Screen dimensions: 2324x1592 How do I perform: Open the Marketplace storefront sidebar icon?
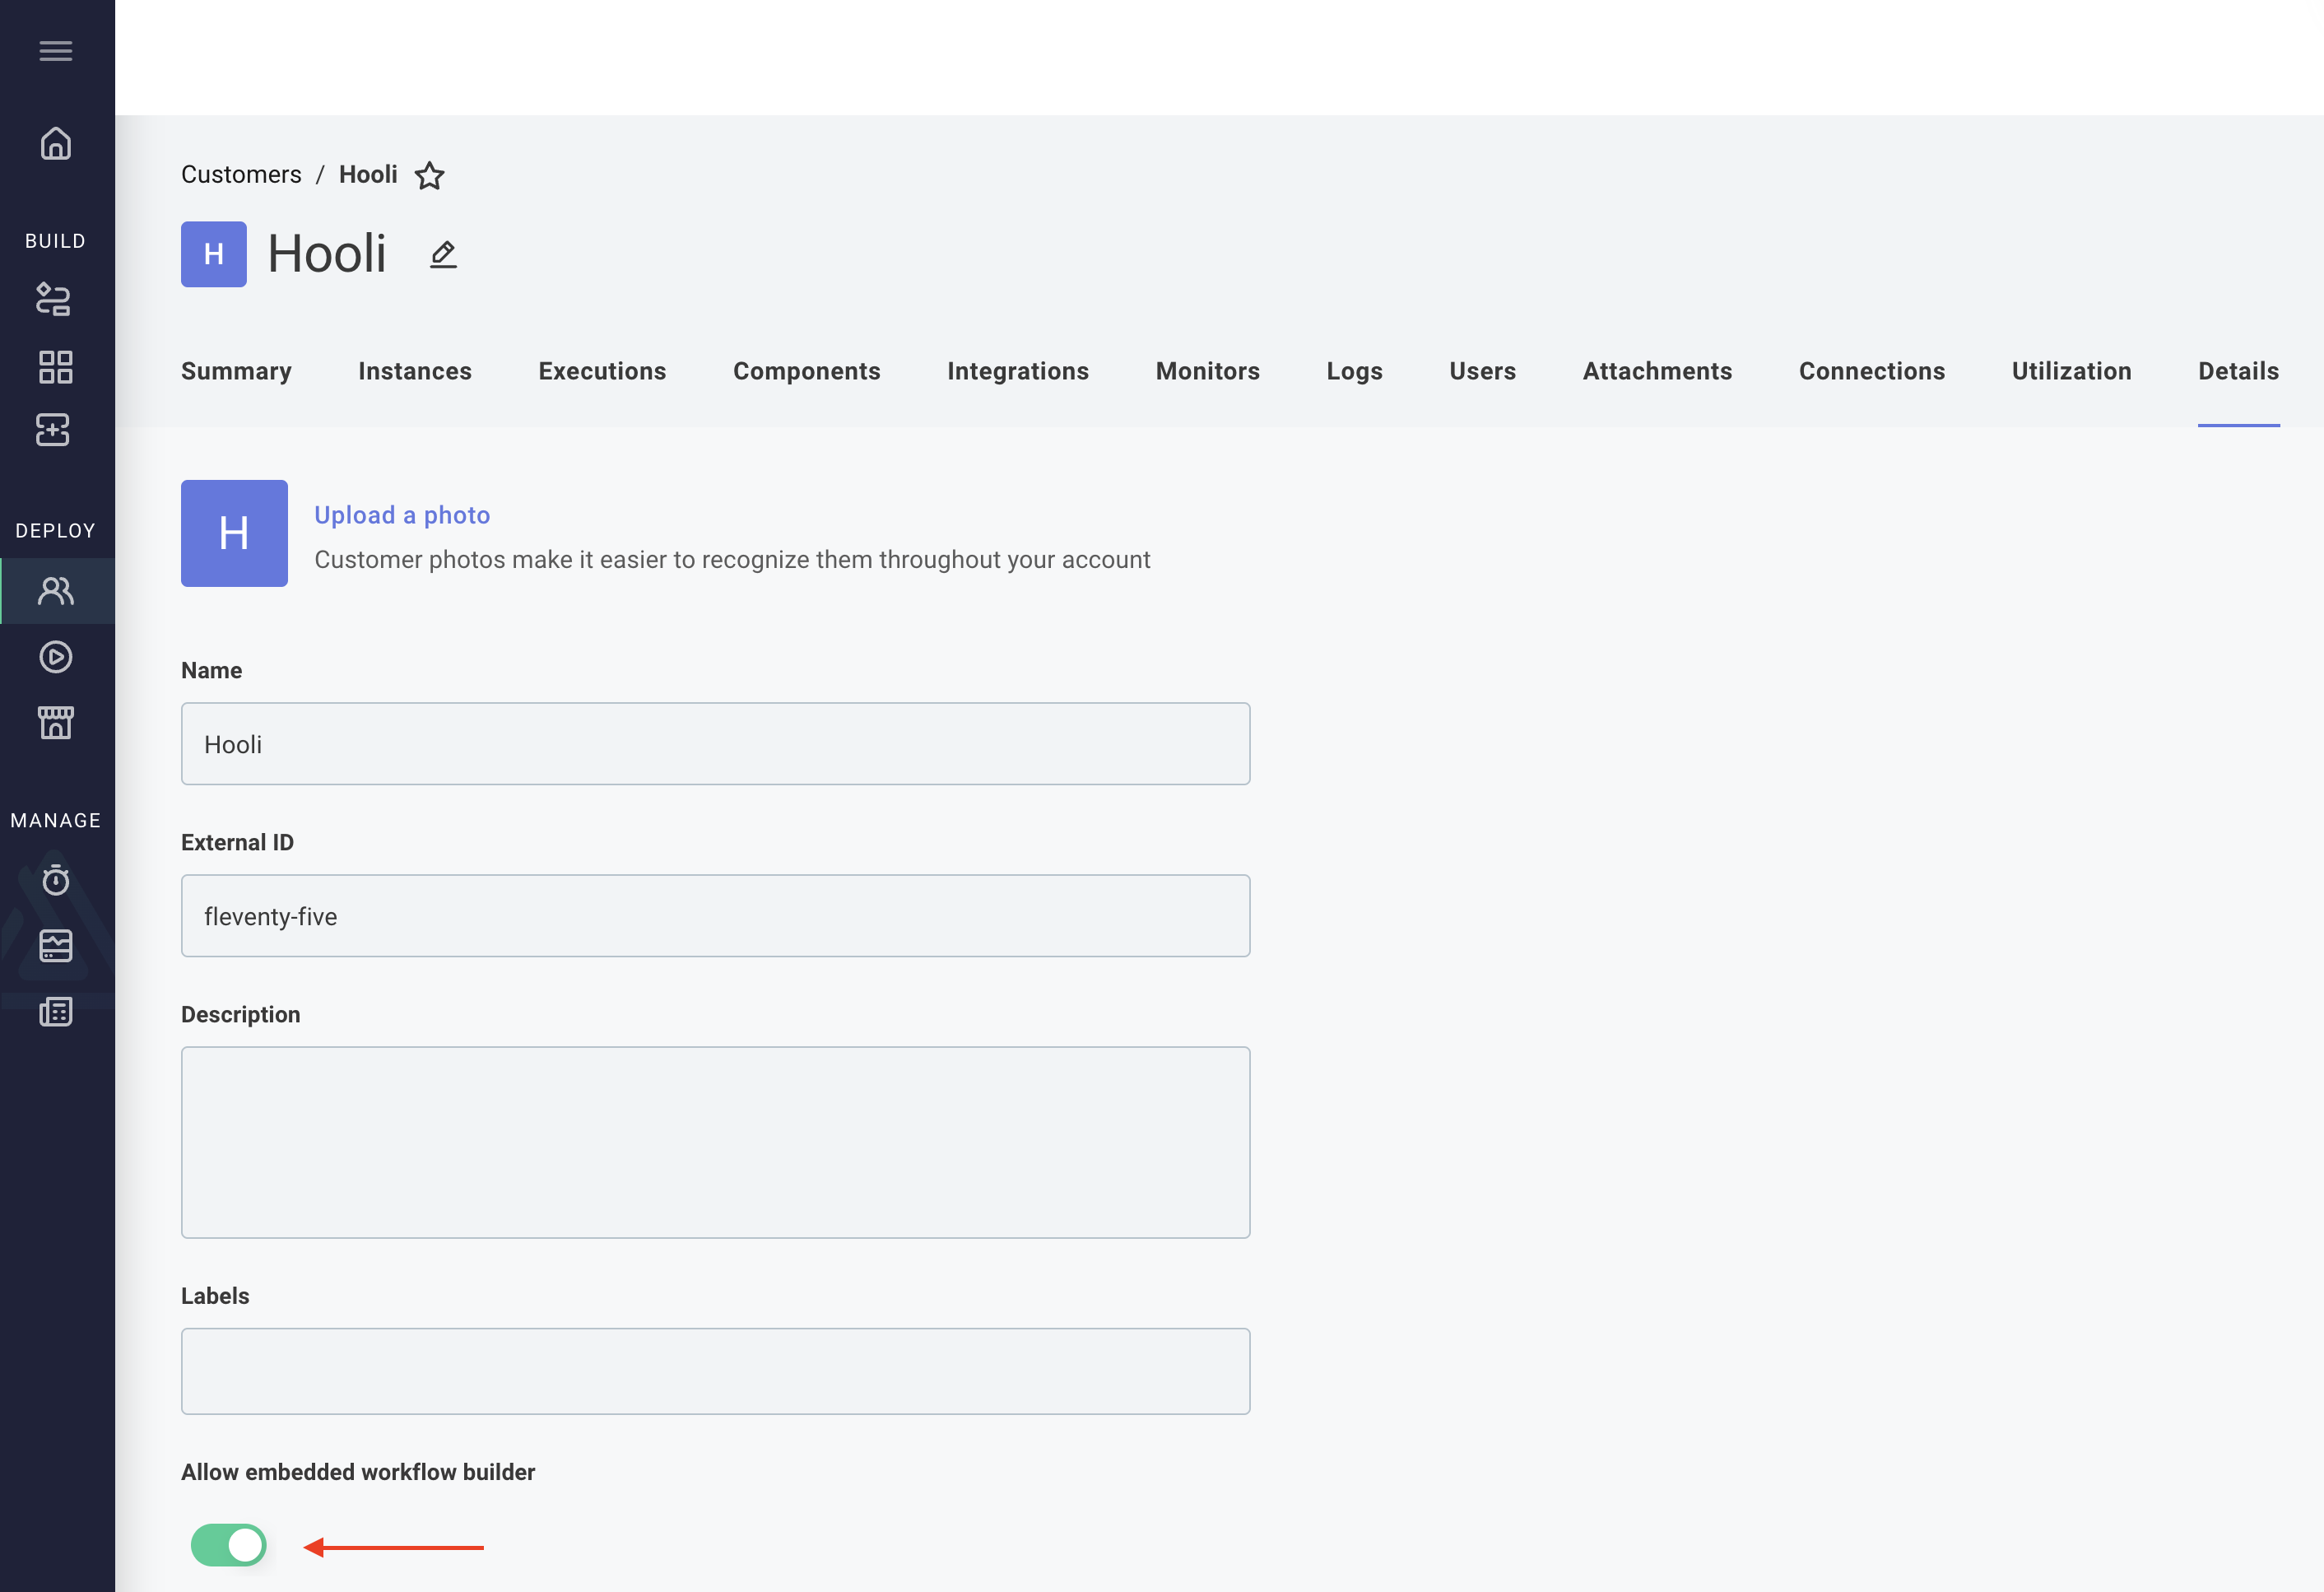pyautogui.click(x=55, y=722)
